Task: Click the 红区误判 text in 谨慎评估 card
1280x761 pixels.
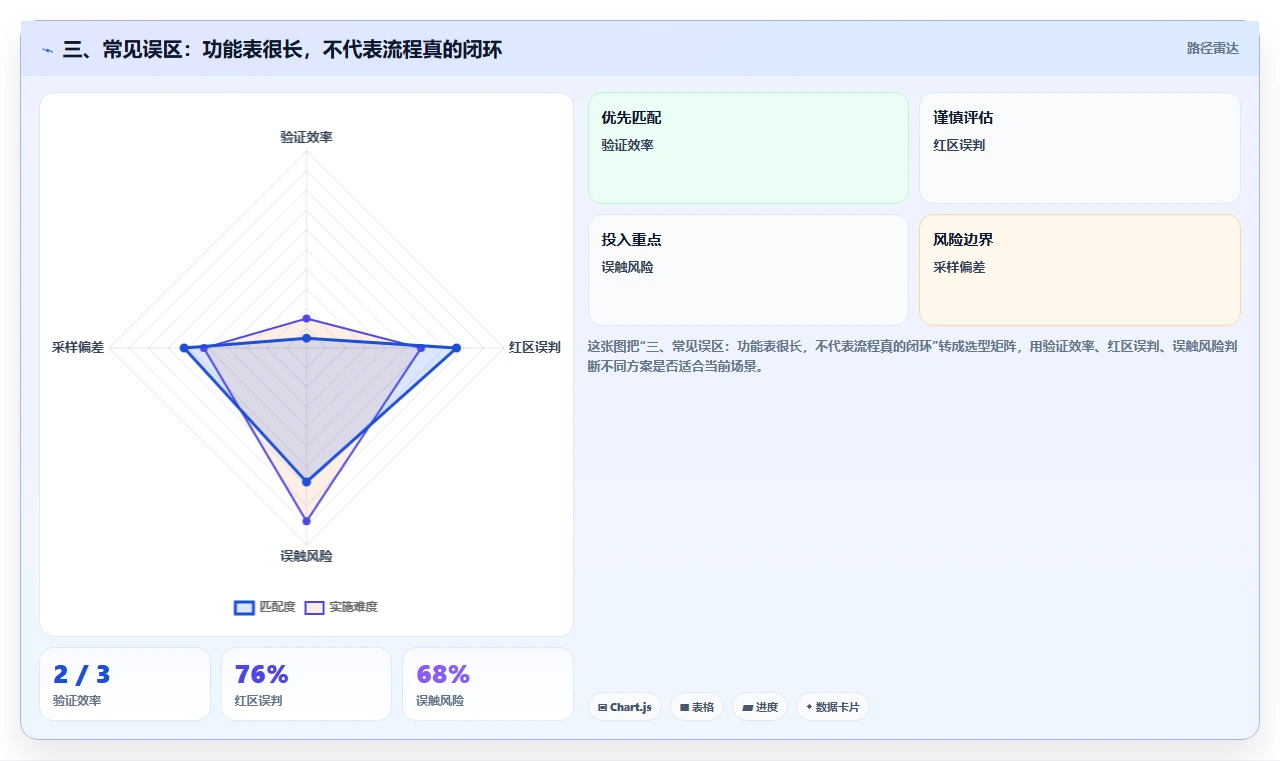Action: [959, 145]
